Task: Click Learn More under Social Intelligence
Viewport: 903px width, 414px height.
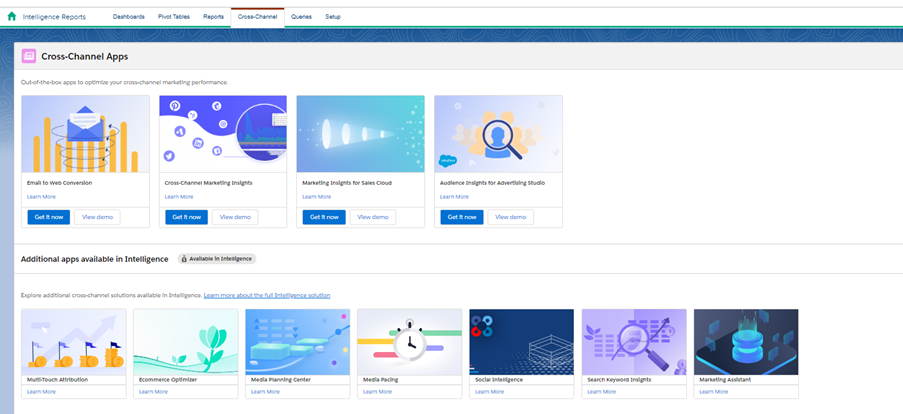Action: tap(490, 392)
